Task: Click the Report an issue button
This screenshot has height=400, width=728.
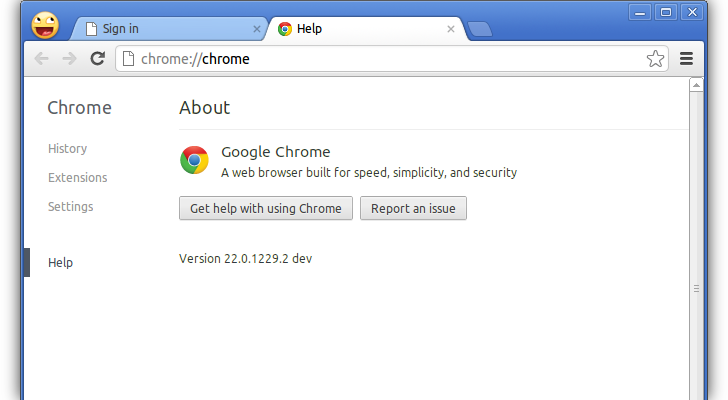Action: click(413, 208)
